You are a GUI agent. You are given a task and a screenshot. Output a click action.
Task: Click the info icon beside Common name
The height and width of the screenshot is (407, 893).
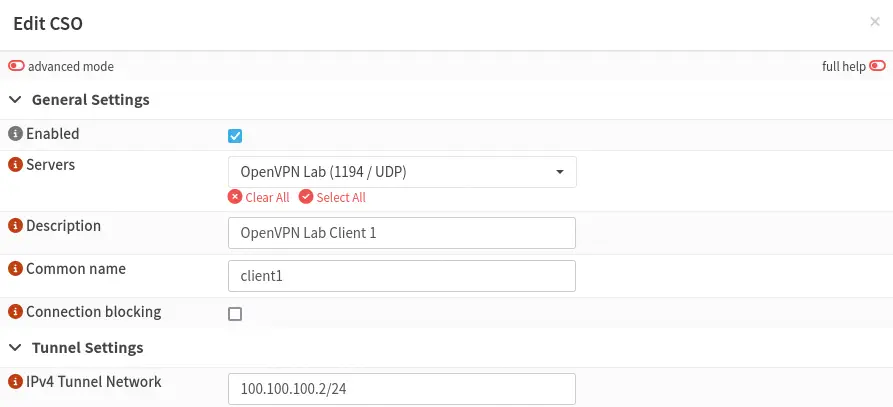(x=15, y=269)
